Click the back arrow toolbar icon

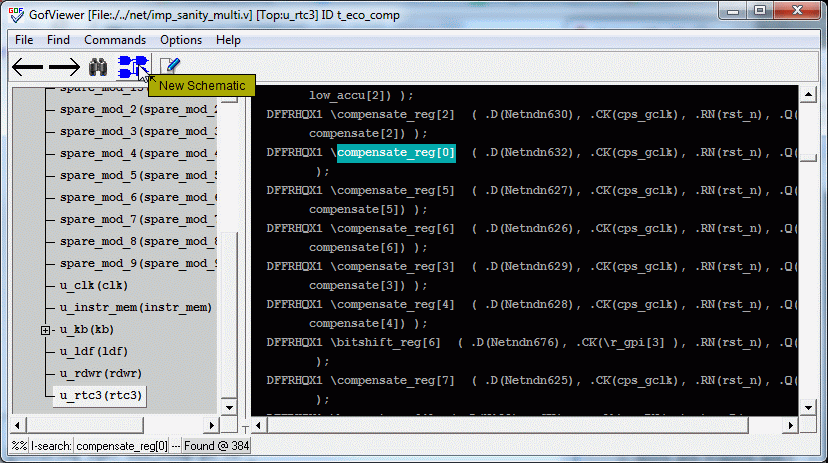click(27, 67)
